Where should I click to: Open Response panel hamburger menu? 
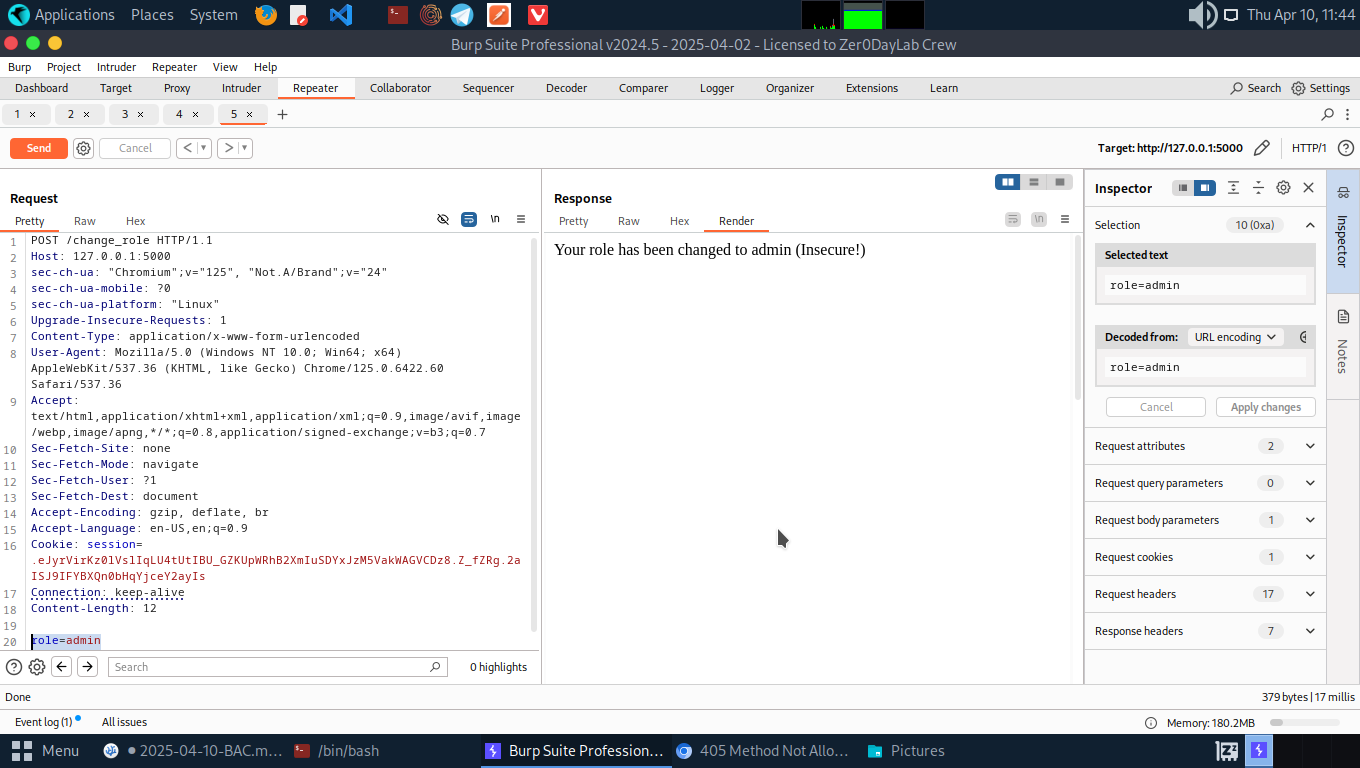[x=1065, y=219]
